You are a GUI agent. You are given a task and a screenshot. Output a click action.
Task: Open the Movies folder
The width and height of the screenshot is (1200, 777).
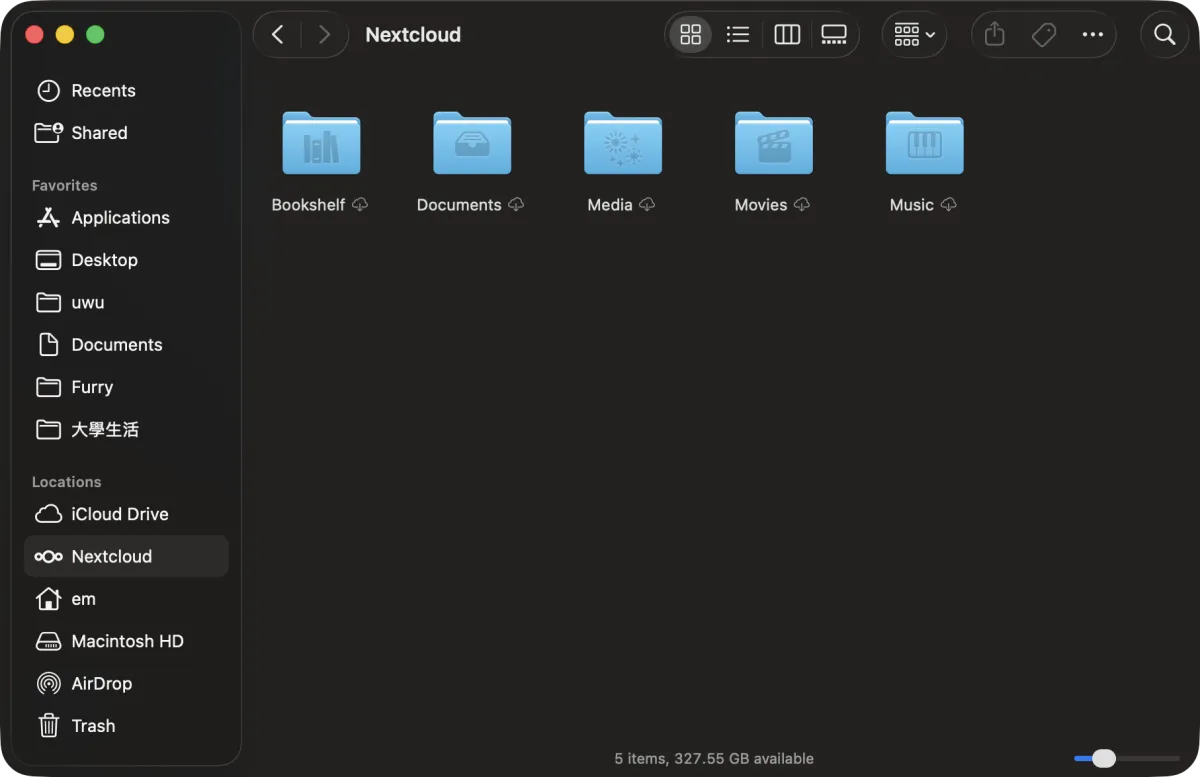pos(773,143)
